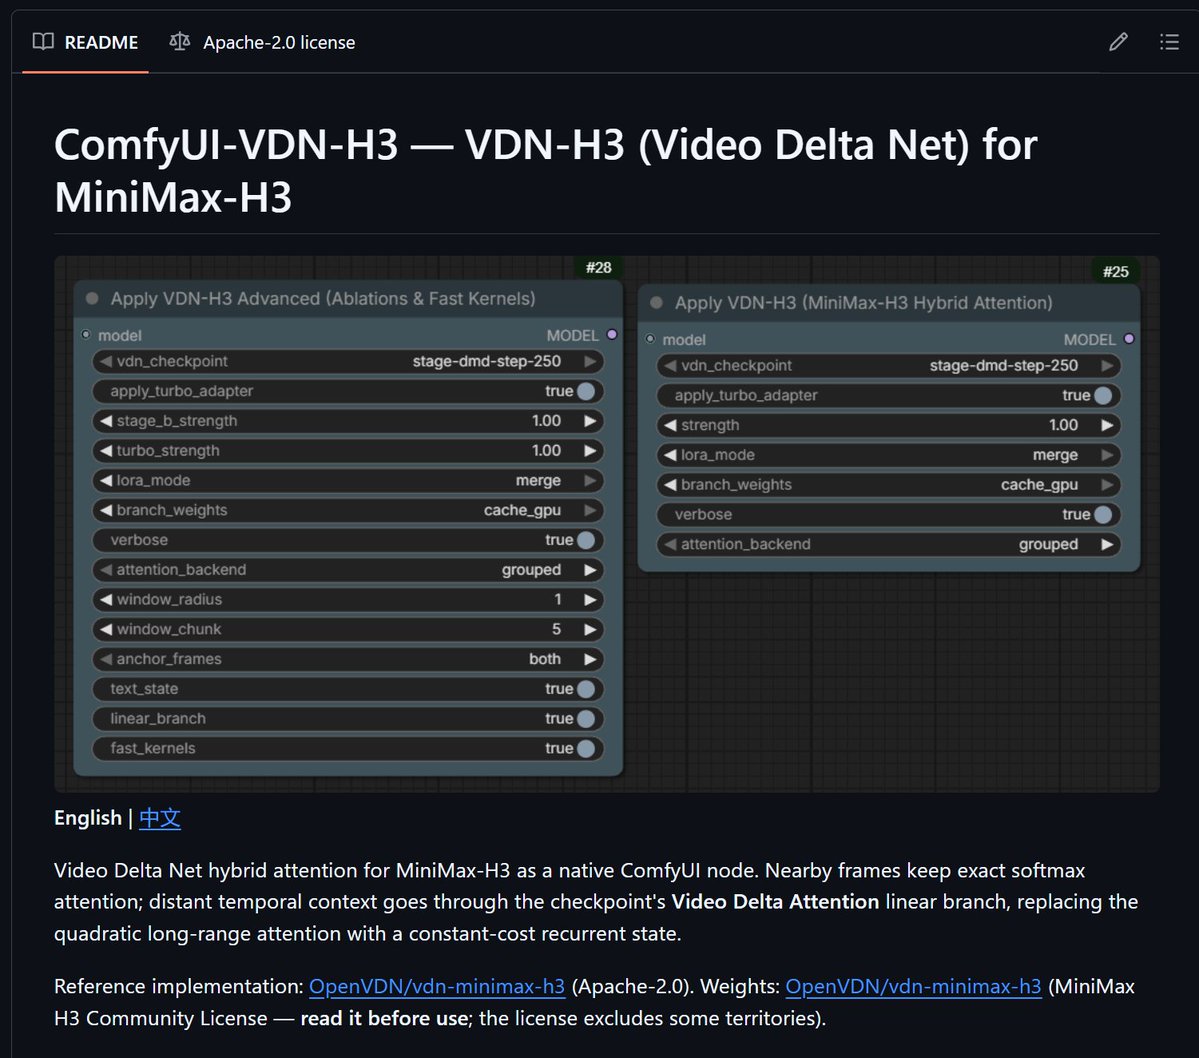Image resolution: width=1199 pixels, height=1058 pixels.
Task: Click model input socket on Advanced node
Action: (86, 334)
